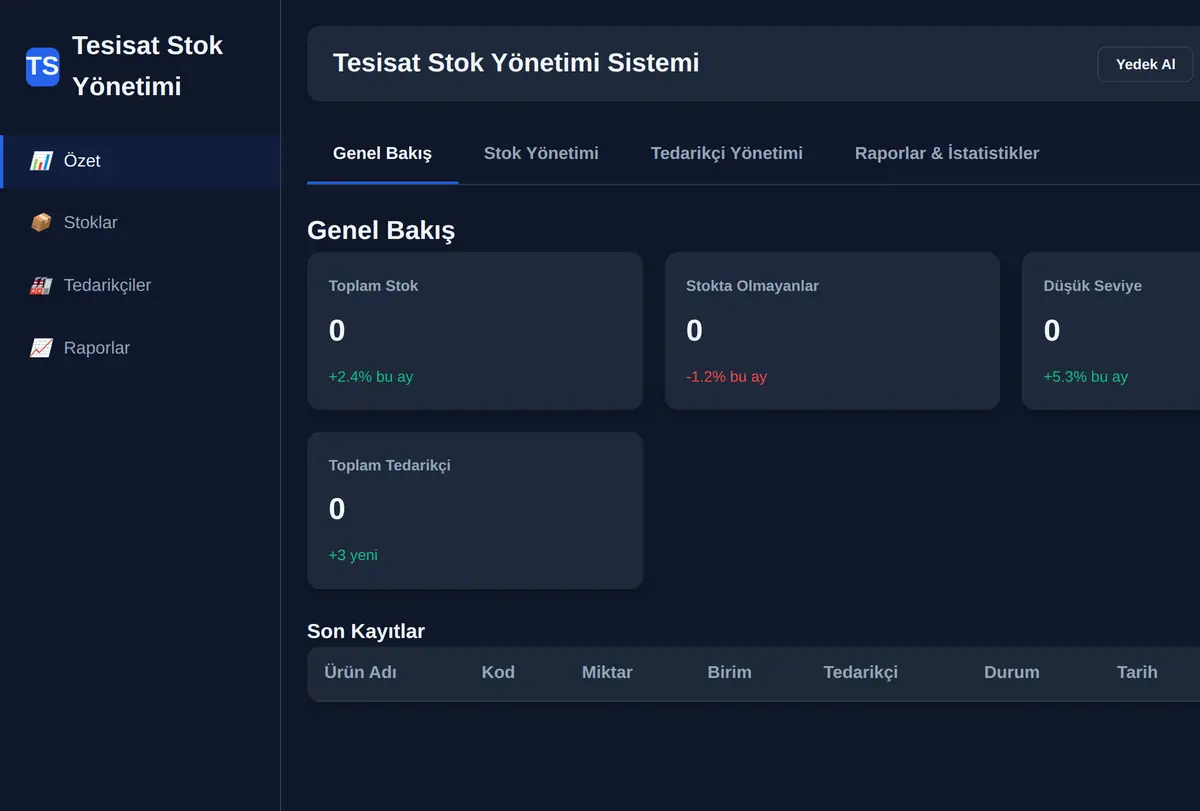Click the Stoklar package box icon
Image resolution: width=1200 pixels, height=811 pixels.
click(x=41, y=223)
